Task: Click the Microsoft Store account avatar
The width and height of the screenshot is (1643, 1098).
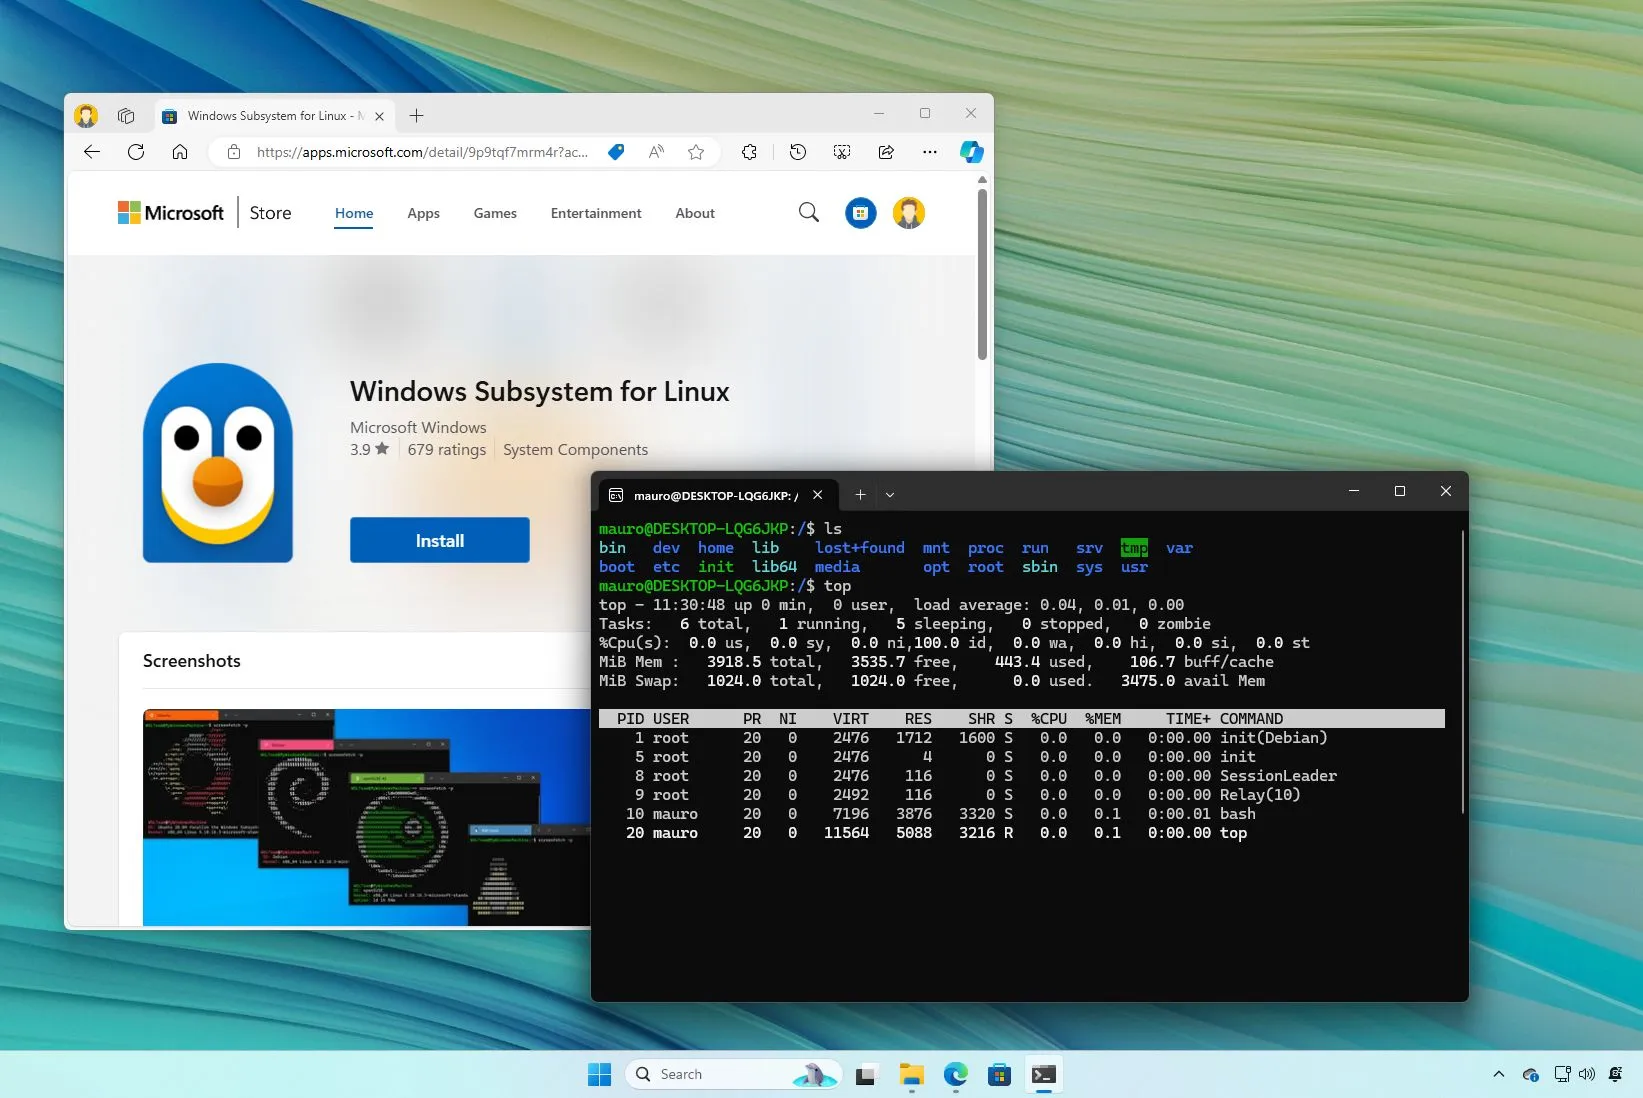Action: point(908,213)
